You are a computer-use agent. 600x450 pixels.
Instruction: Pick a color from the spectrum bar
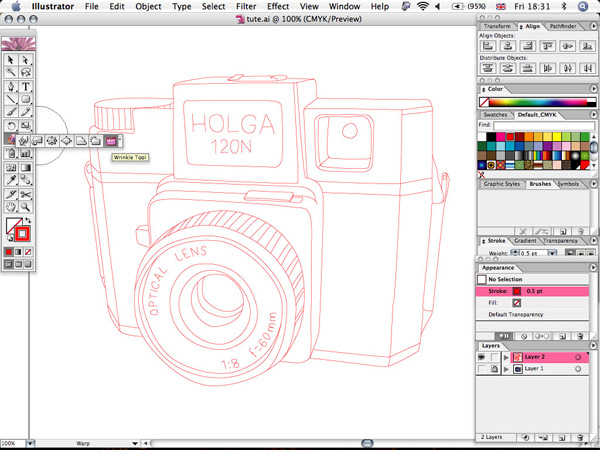[537, 103]
